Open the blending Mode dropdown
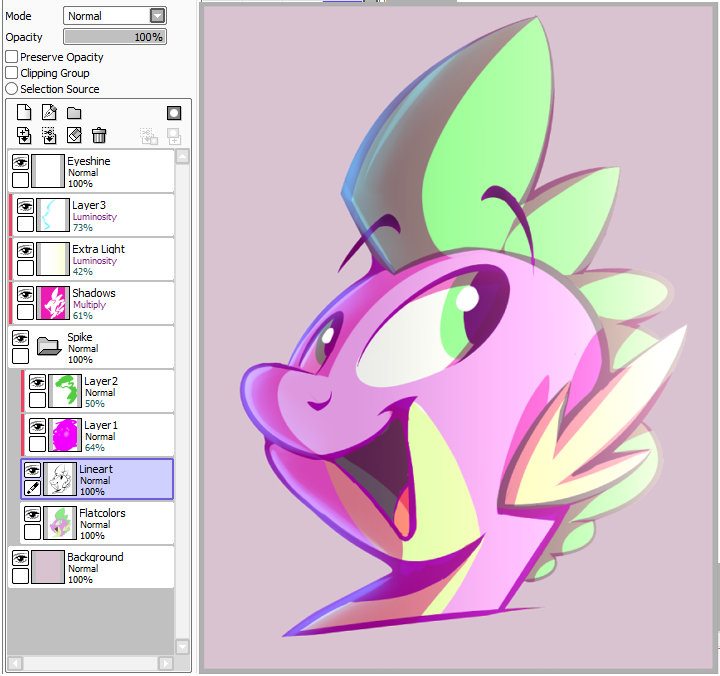Image resolution: width=720 pixels, height=676 pixels. (x=115, y=16)
